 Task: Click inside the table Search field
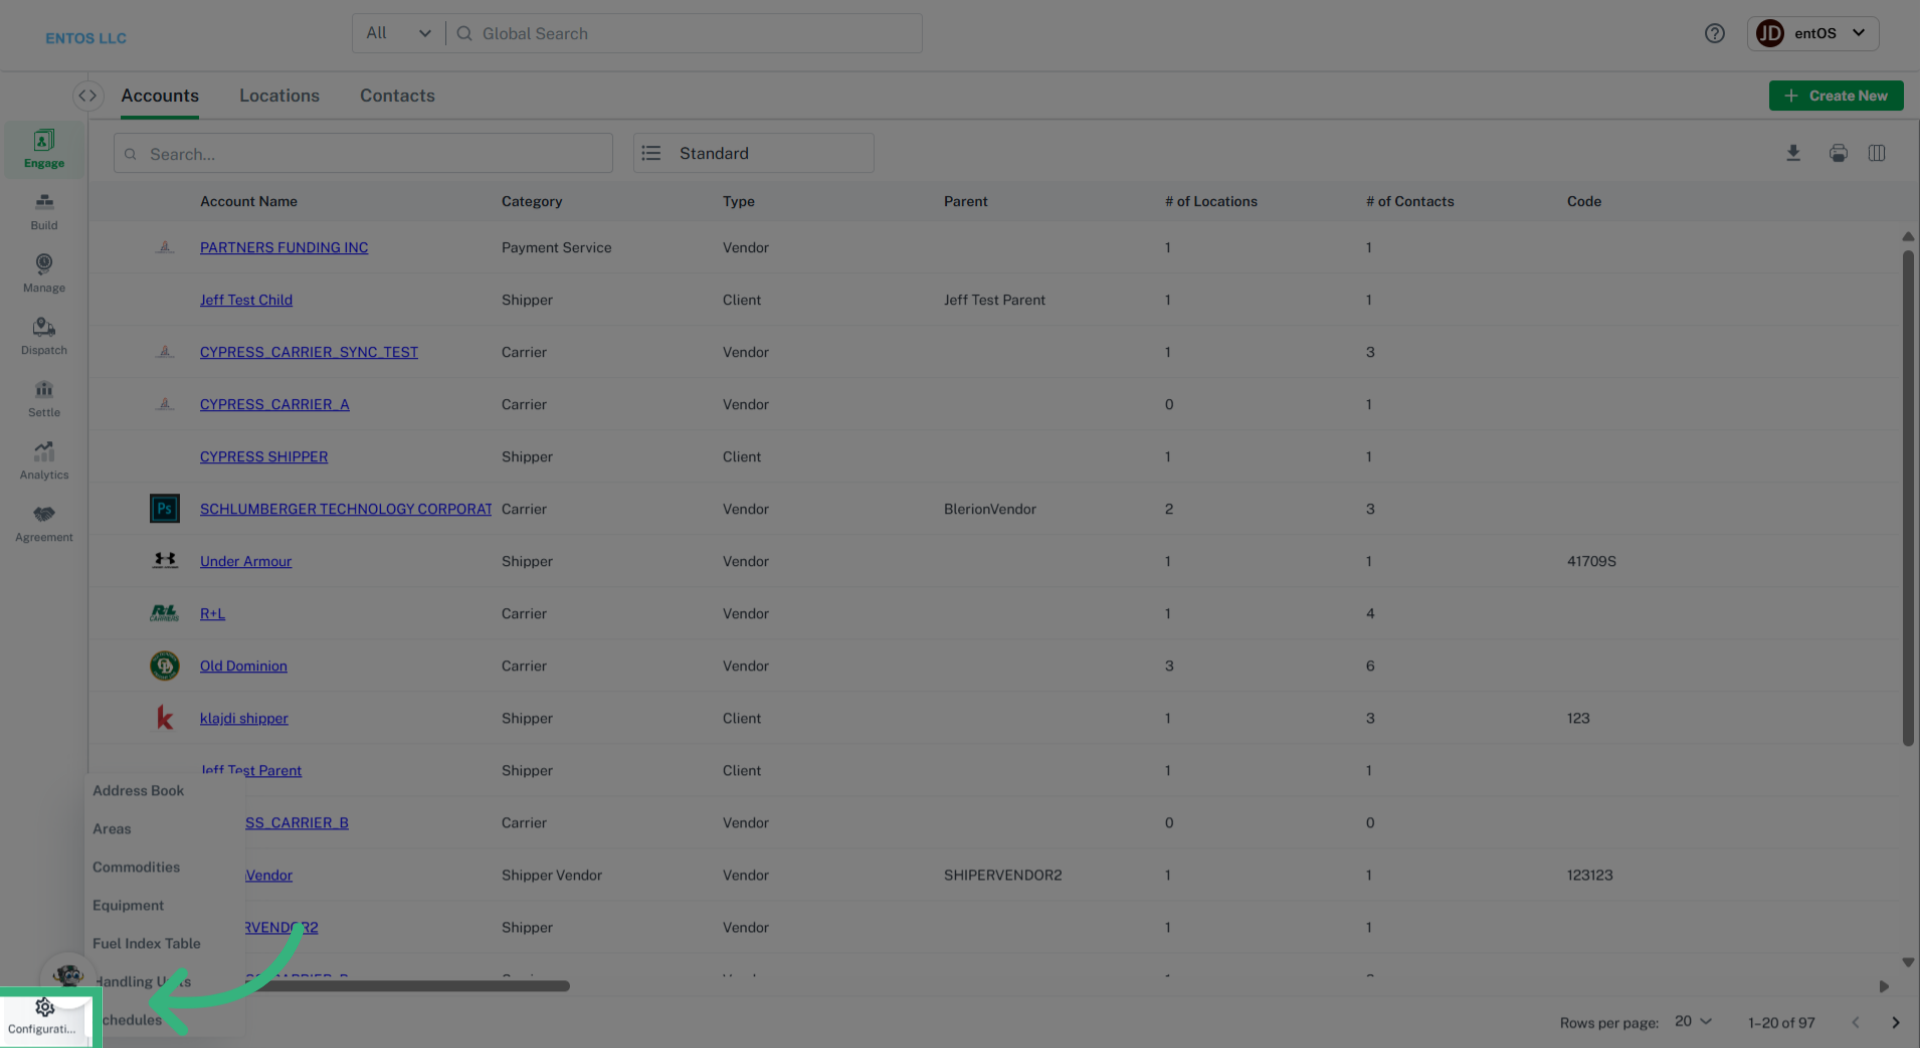click(363, 153)
